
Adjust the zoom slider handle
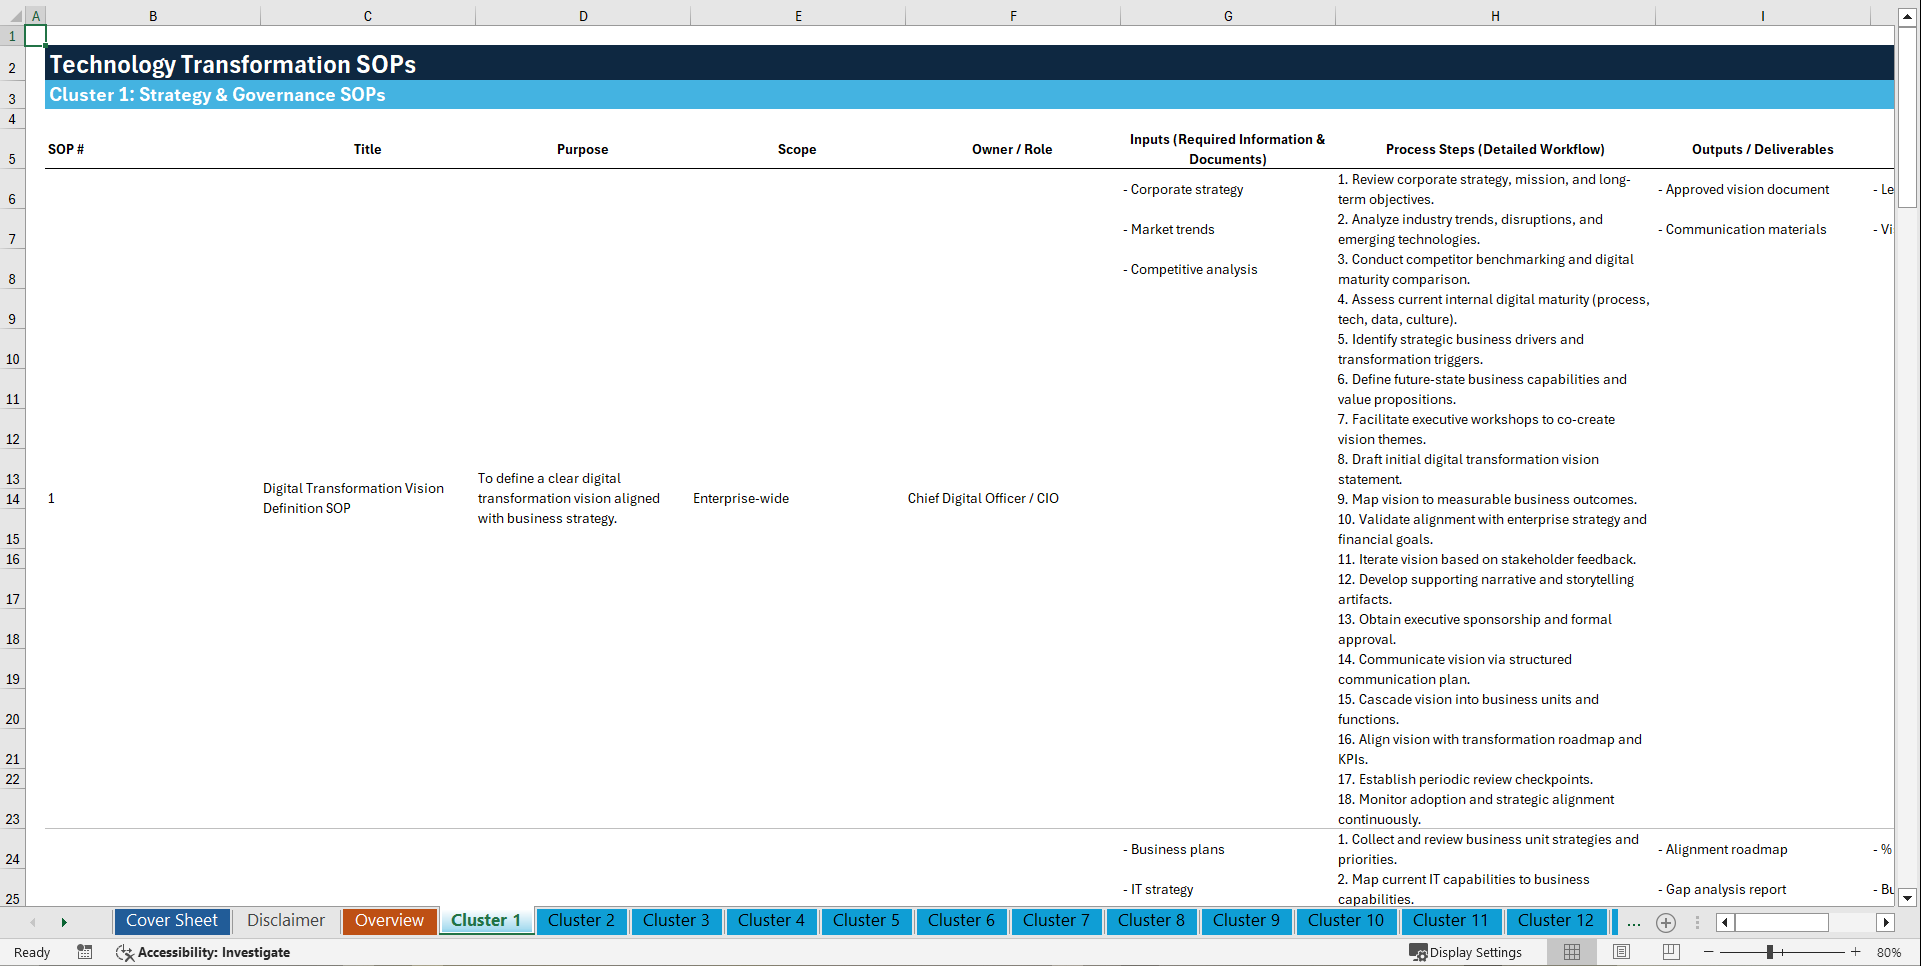coord(1772,953)
